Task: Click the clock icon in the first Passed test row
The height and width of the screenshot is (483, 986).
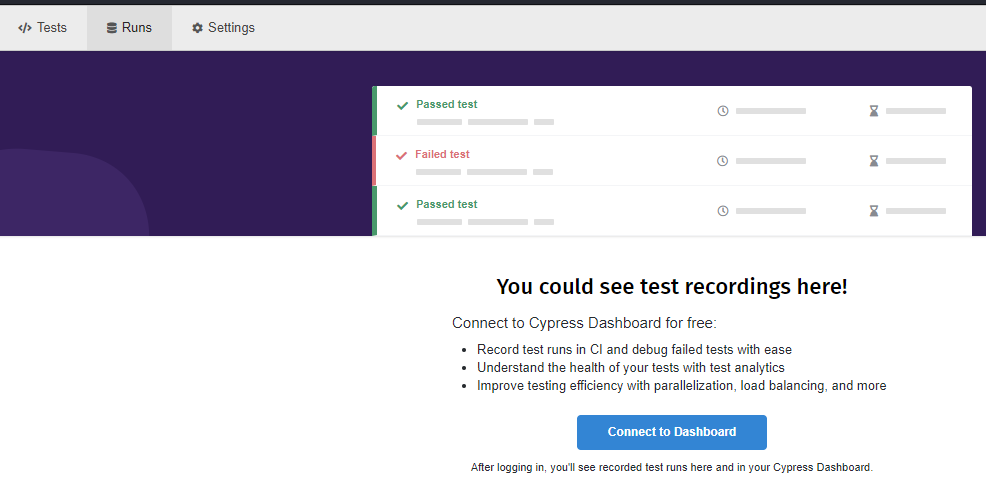Action: tap(723, 111)
